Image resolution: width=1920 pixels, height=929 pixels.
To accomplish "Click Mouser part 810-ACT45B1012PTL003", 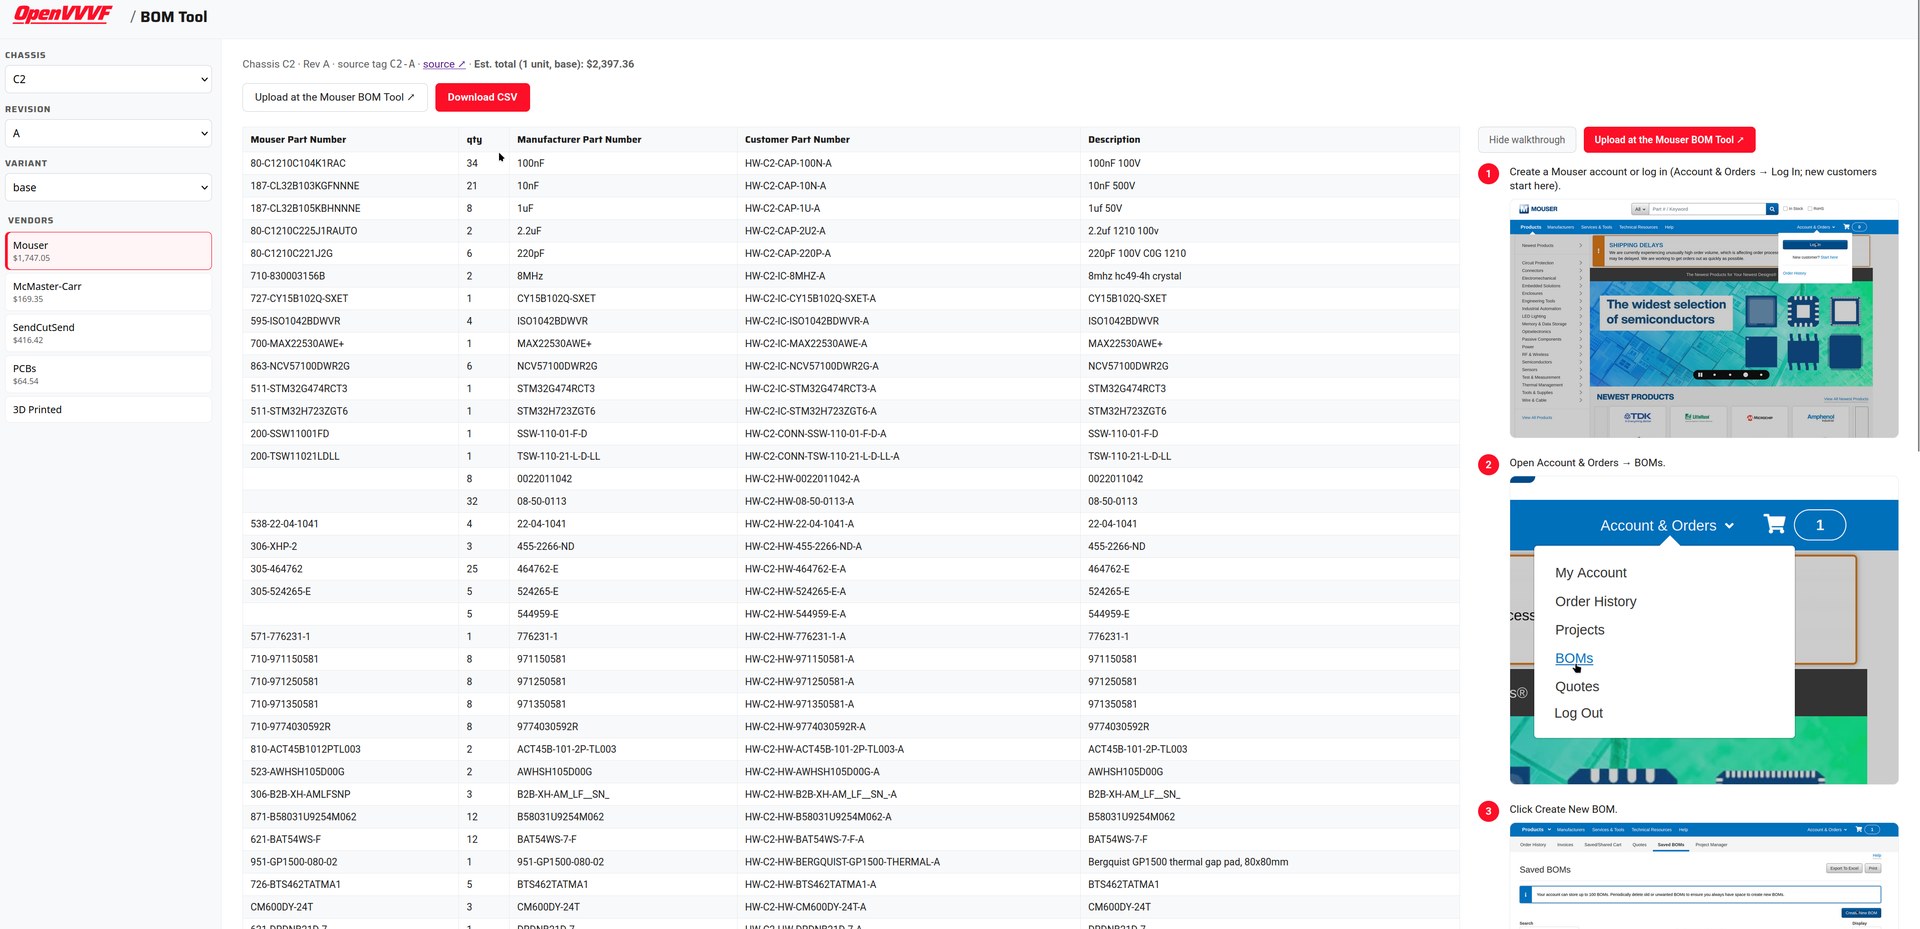I will pos(305,749).
